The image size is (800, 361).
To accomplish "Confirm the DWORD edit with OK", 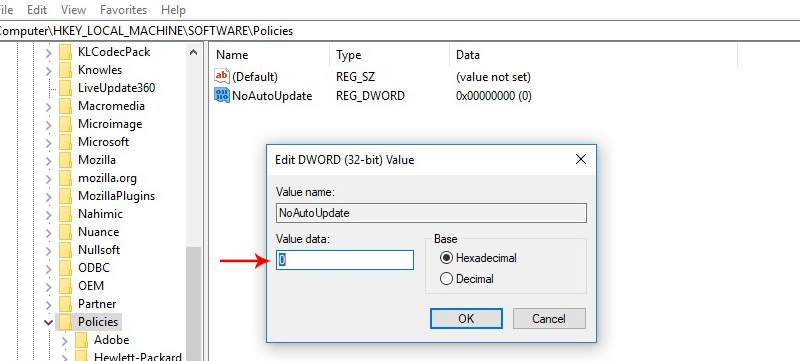I will tap(466, 319).
